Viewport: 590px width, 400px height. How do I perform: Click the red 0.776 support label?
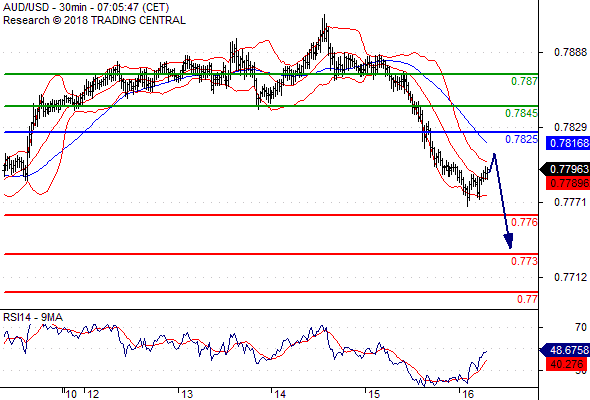[x=524, y=222]
